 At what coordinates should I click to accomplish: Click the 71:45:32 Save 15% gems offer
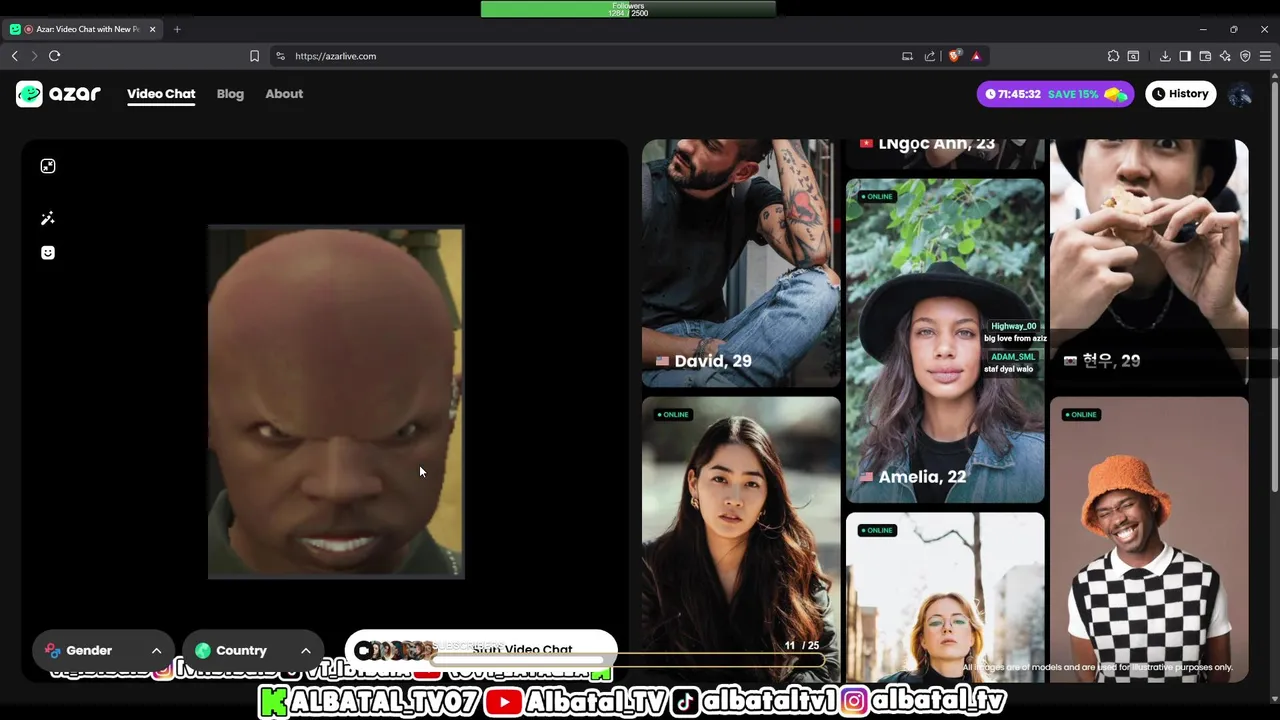click(1056, 94)
